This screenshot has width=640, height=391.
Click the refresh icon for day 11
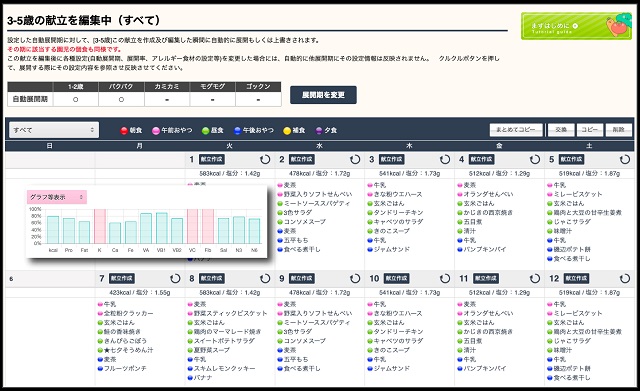[x=535, y=279]
